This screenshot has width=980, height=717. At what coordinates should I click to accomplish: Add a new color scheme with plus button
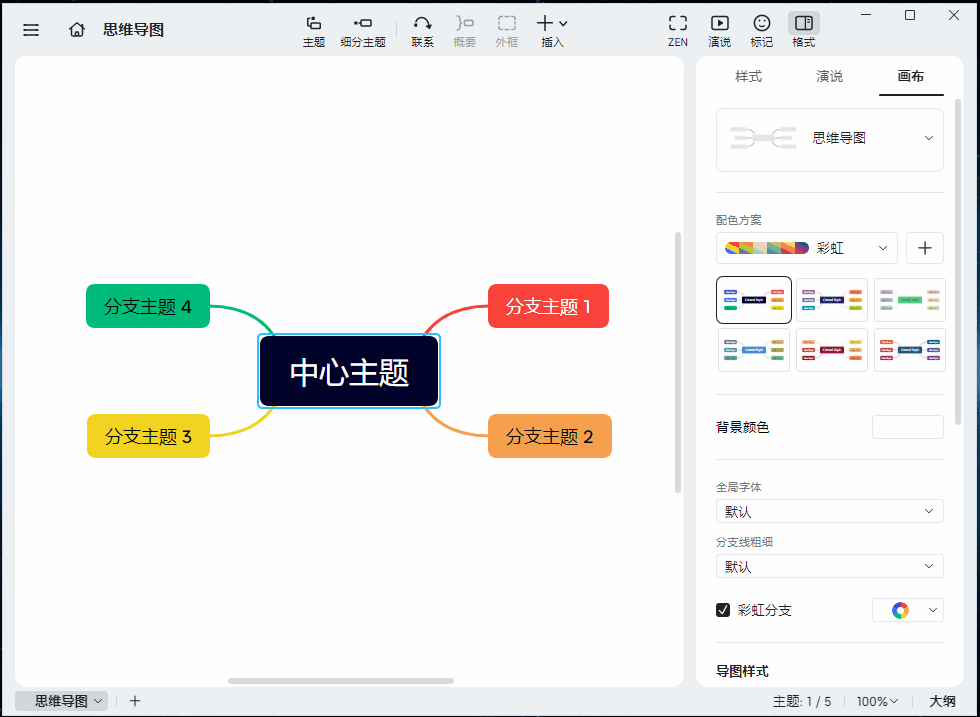point(925,248)
